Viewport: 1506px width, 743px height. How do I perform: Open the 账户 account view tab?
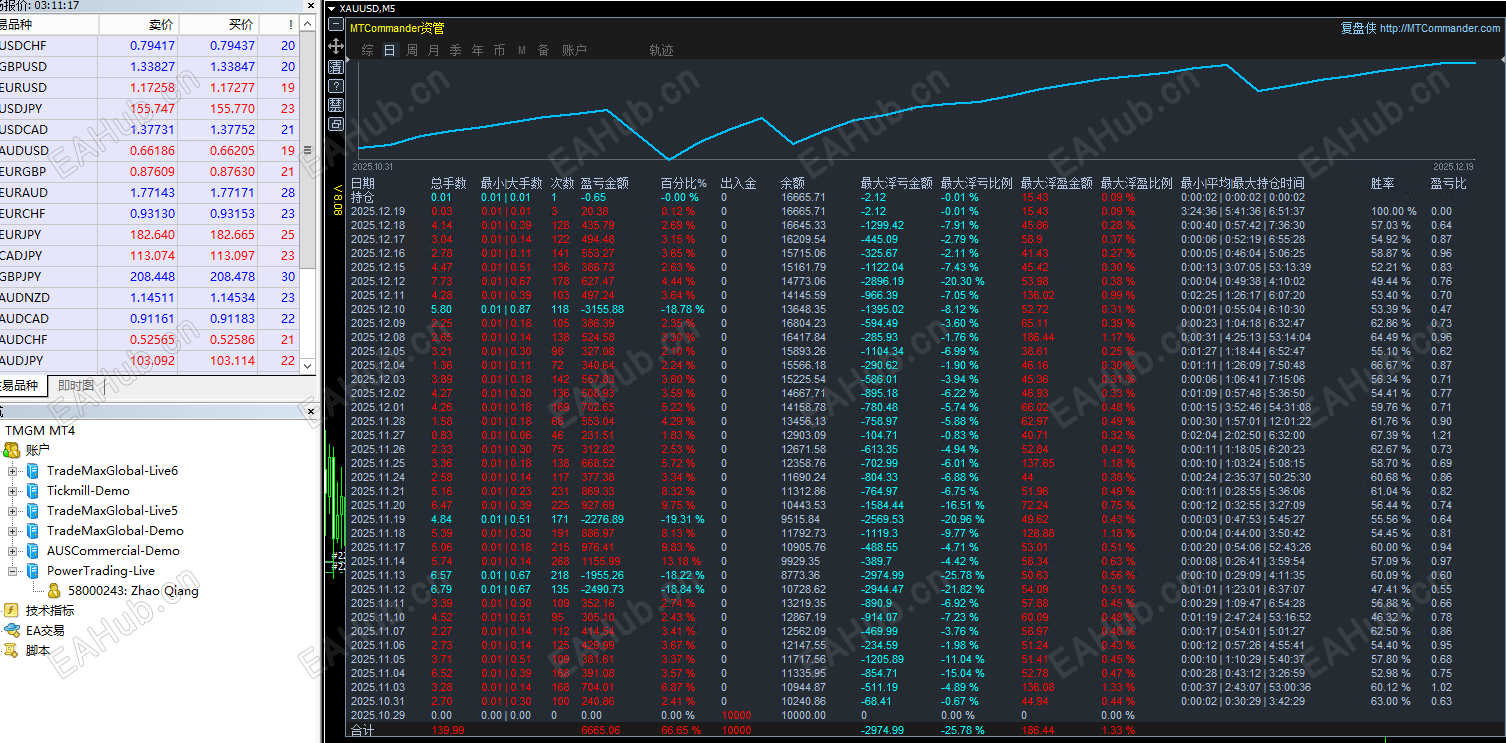(x=574, y=50)
